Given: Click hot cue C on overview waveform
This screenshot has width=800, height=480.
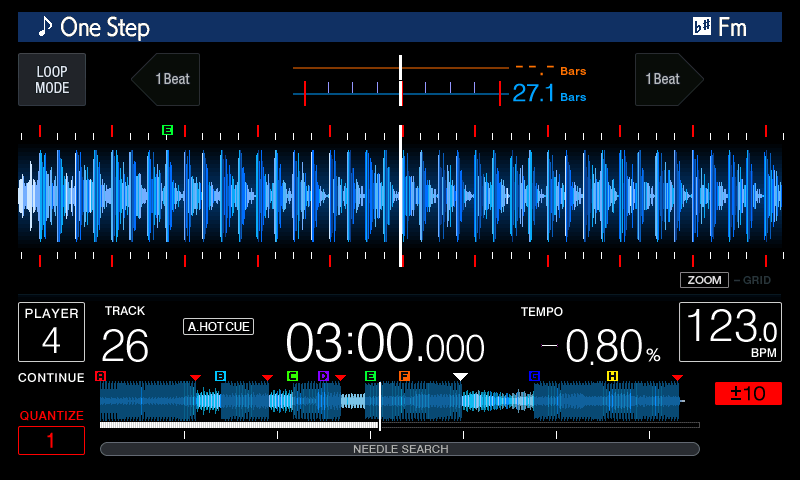Looking at the screenshot, I should click(x=292, y=376).
